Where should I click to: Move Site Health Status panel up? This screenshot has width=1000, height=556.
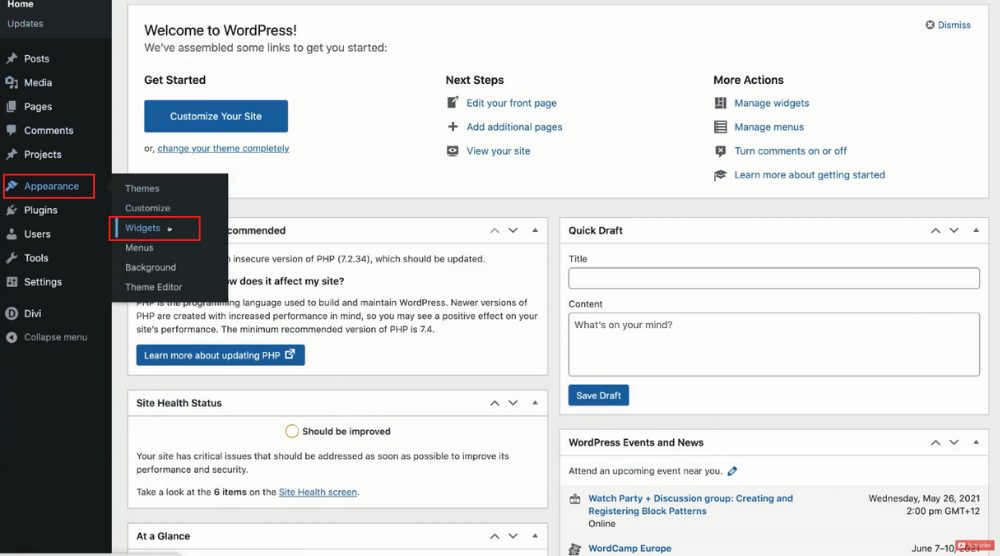[x=494, y=403]
